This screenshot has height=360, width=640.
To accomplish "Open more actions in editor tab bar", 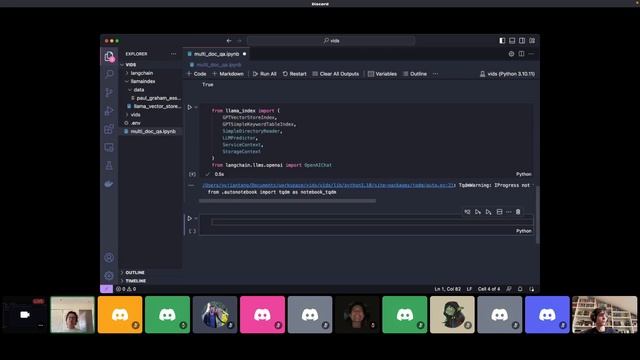I will pos(531,54).
